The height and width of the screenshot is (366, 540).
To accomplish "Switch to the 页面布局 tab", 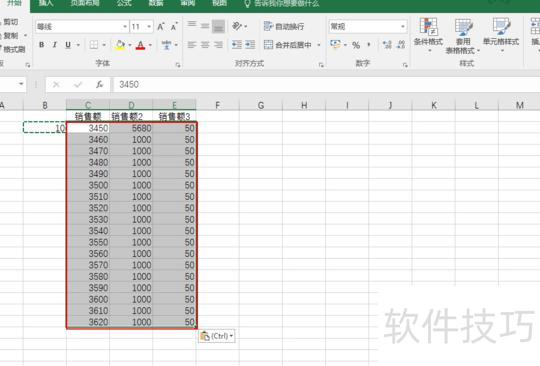I will (x=85, y=3).
